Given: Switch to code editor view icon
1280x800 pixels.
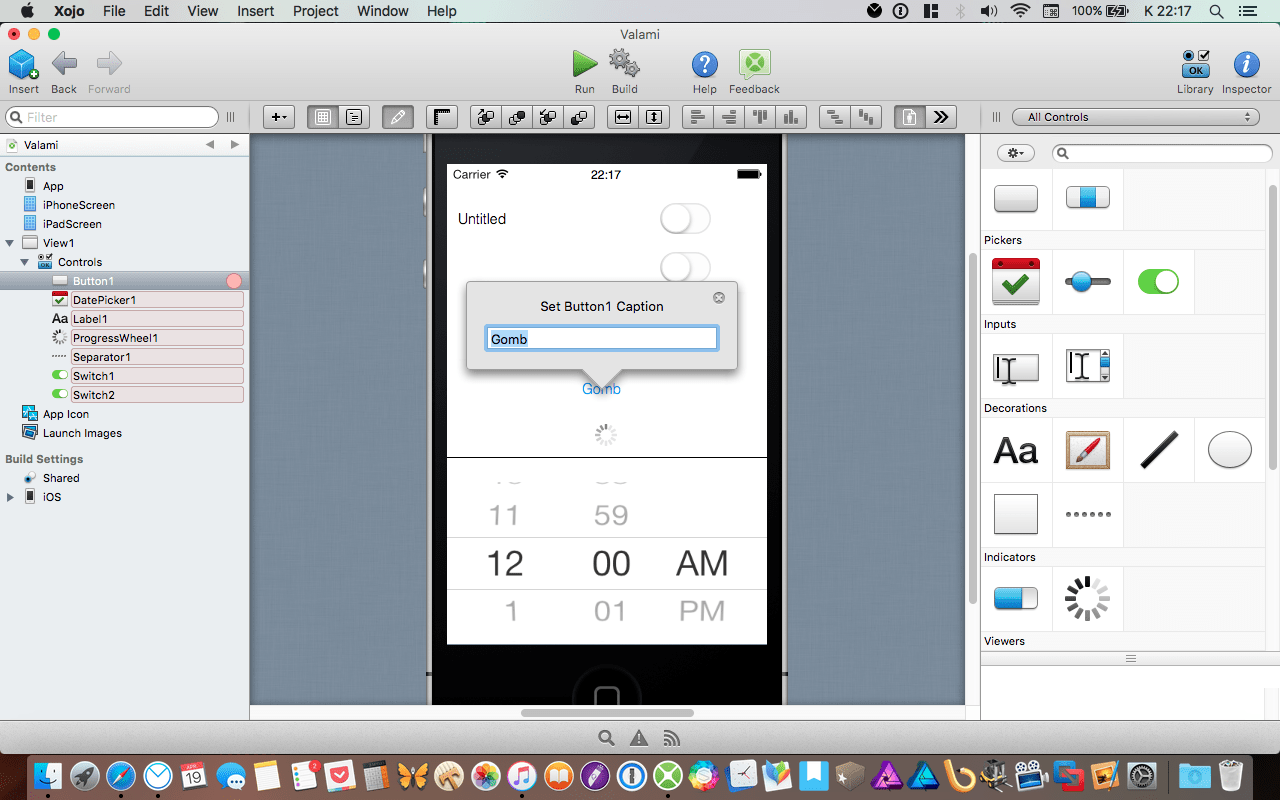Looking at the screenshot, I should [x=354, y=117].
